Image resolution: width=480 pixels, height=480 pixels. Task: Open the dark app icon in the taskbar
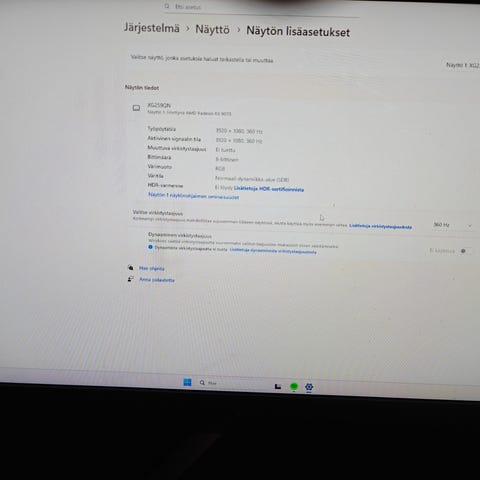click(x=278, y=386)
